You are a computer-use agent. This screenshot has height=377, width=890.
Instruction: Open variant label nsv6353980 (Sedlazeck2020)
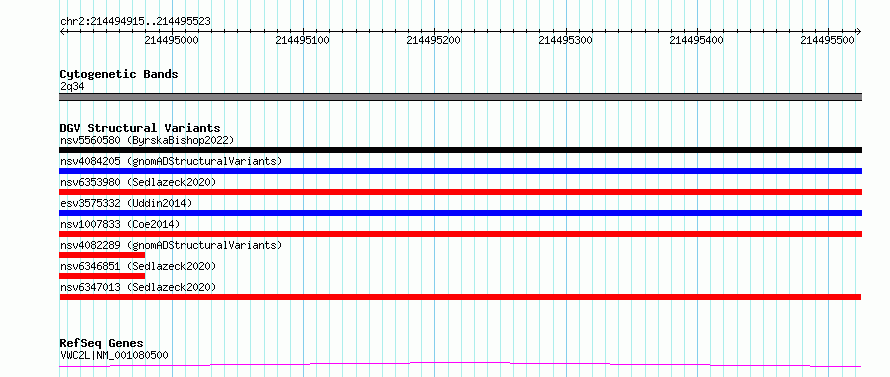pos(138,182)
